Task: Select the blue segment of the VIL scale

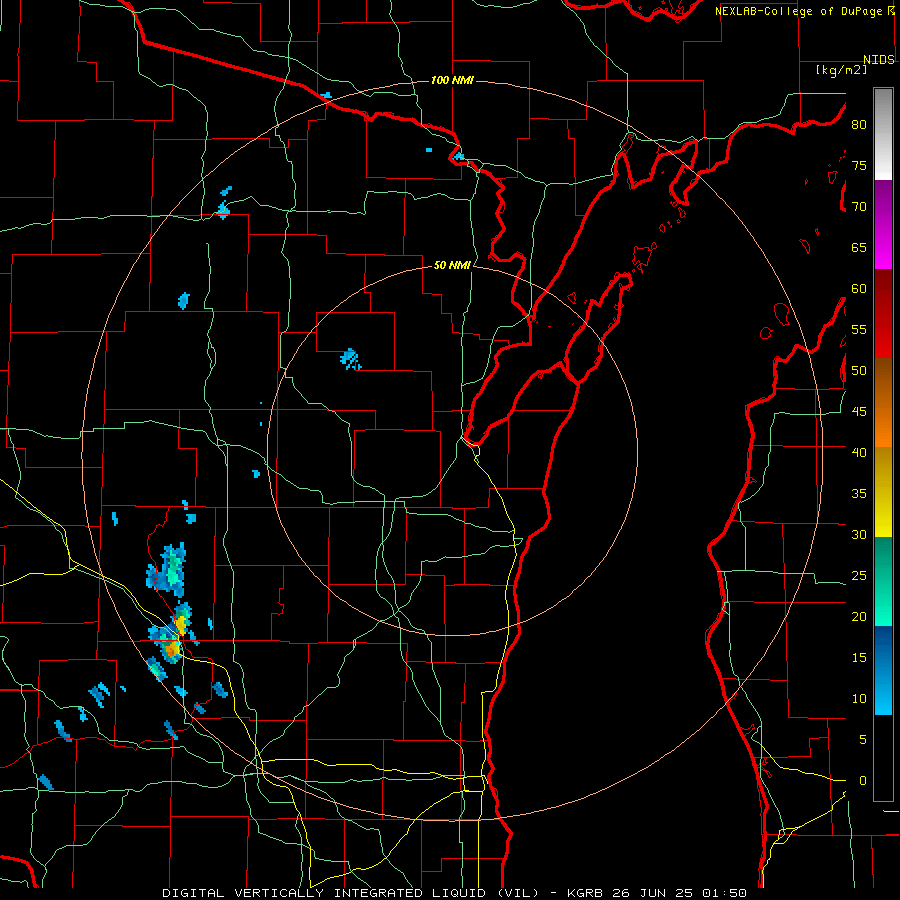Action: (x=883, y=670)
